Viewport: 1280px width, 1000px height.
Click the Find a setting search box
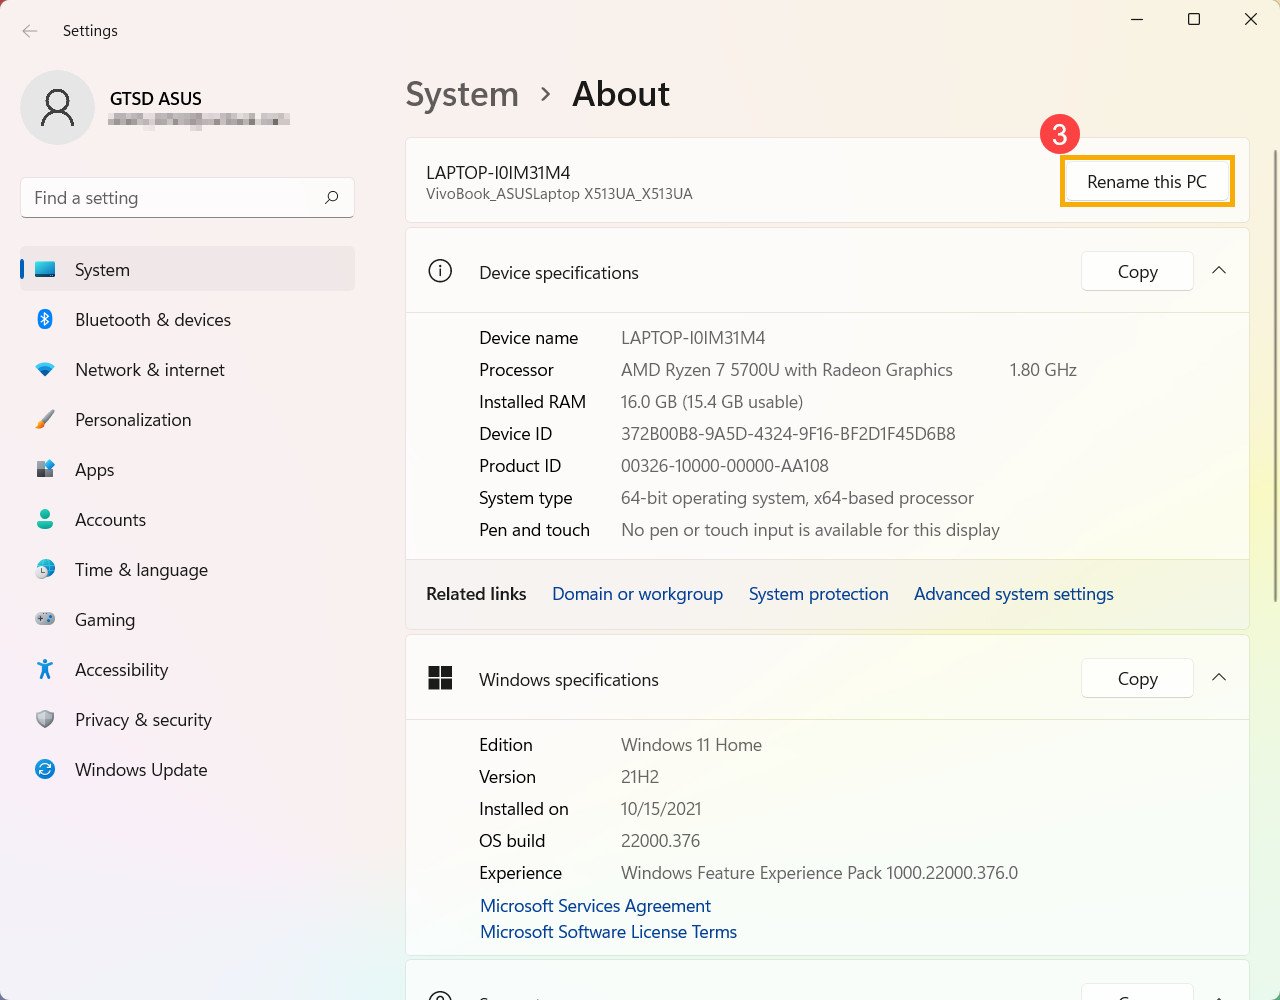[188, 198]
